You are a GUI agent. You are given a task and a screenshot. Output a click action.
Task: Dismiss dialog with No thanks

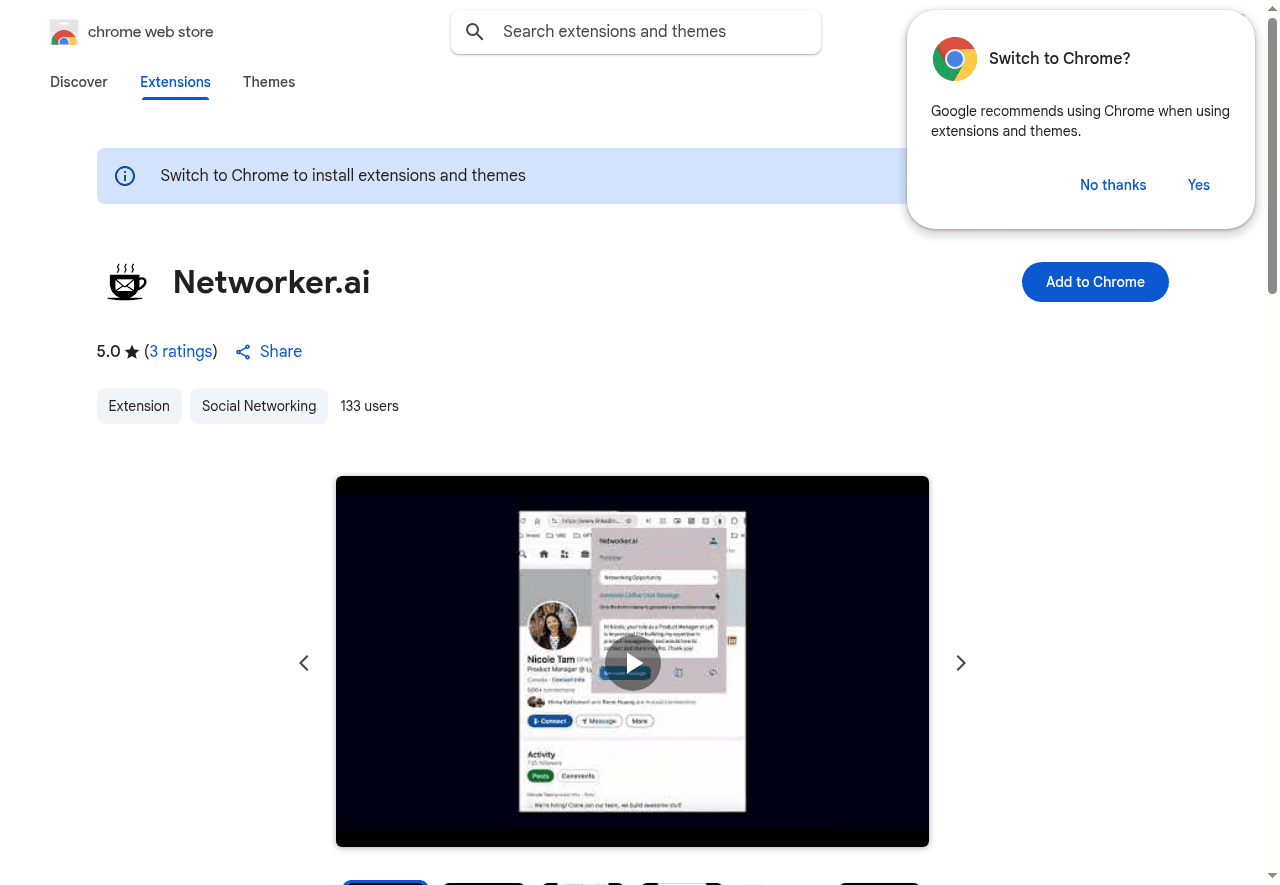[x=1113, y=185]
